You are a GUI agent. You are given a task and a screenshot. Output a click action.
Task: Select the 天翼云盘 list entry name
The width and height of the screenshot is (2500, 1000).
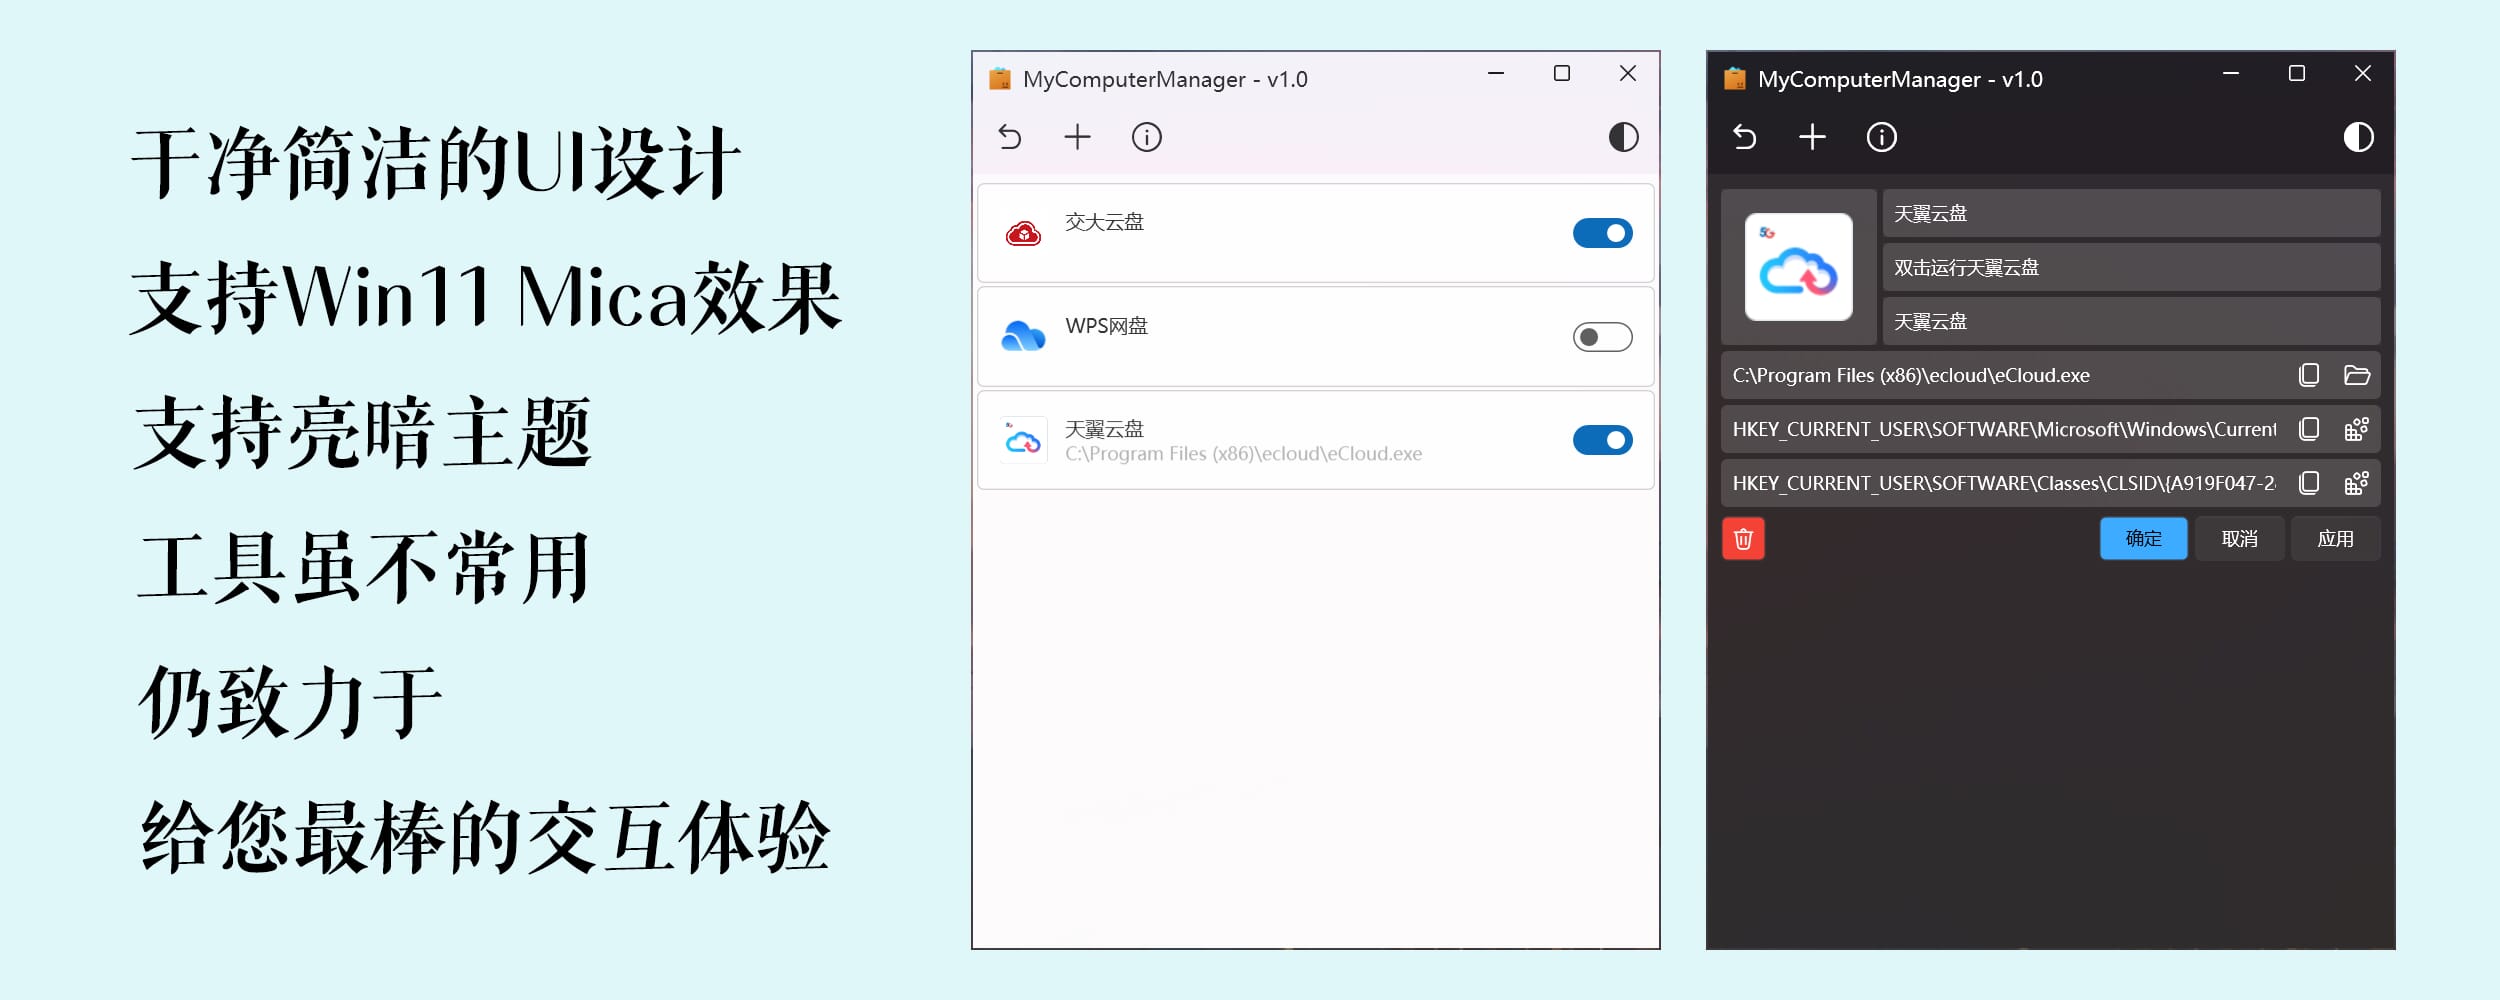coord(1104,429)
